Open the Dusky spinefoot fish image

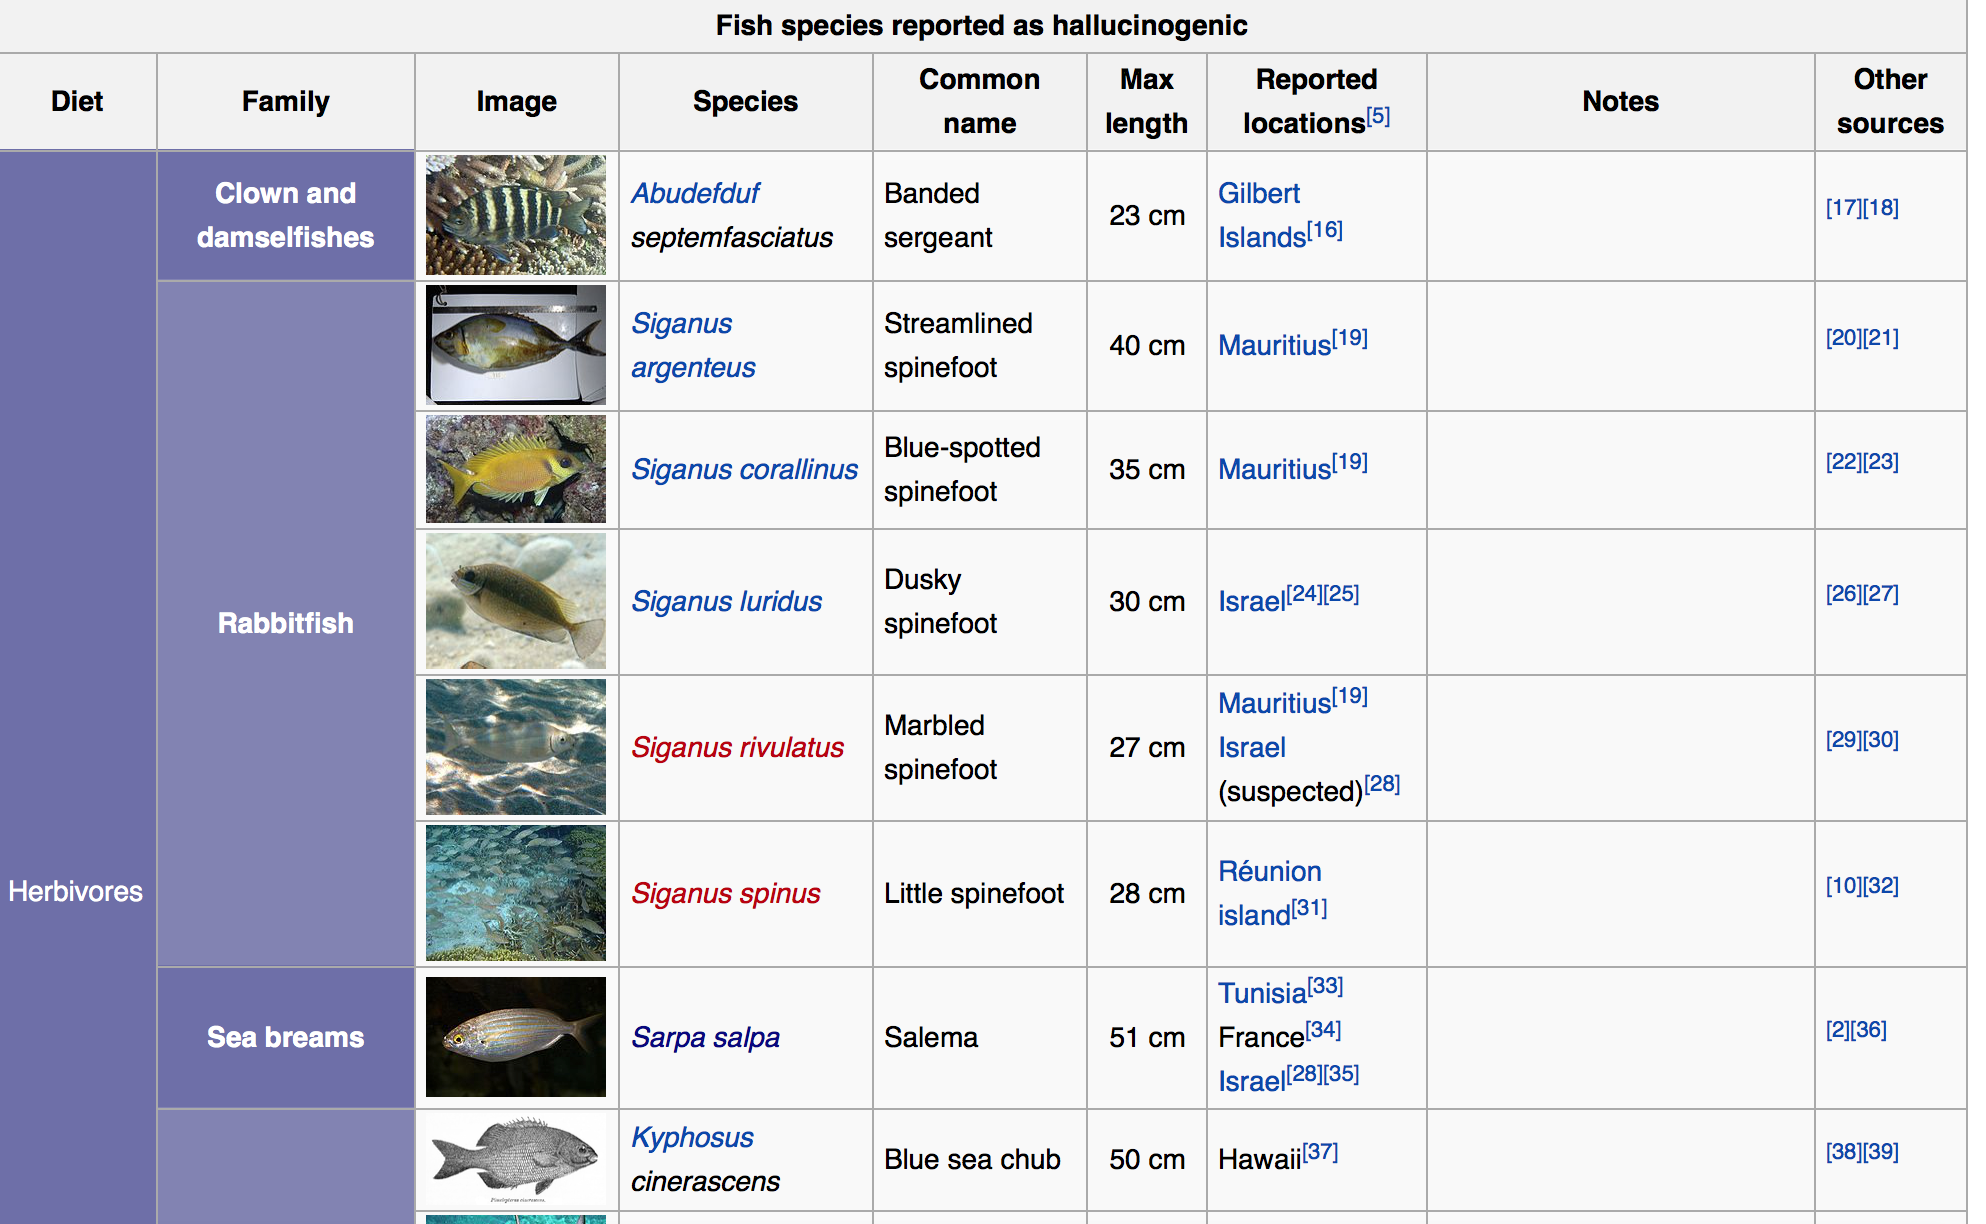pos(516,601)
